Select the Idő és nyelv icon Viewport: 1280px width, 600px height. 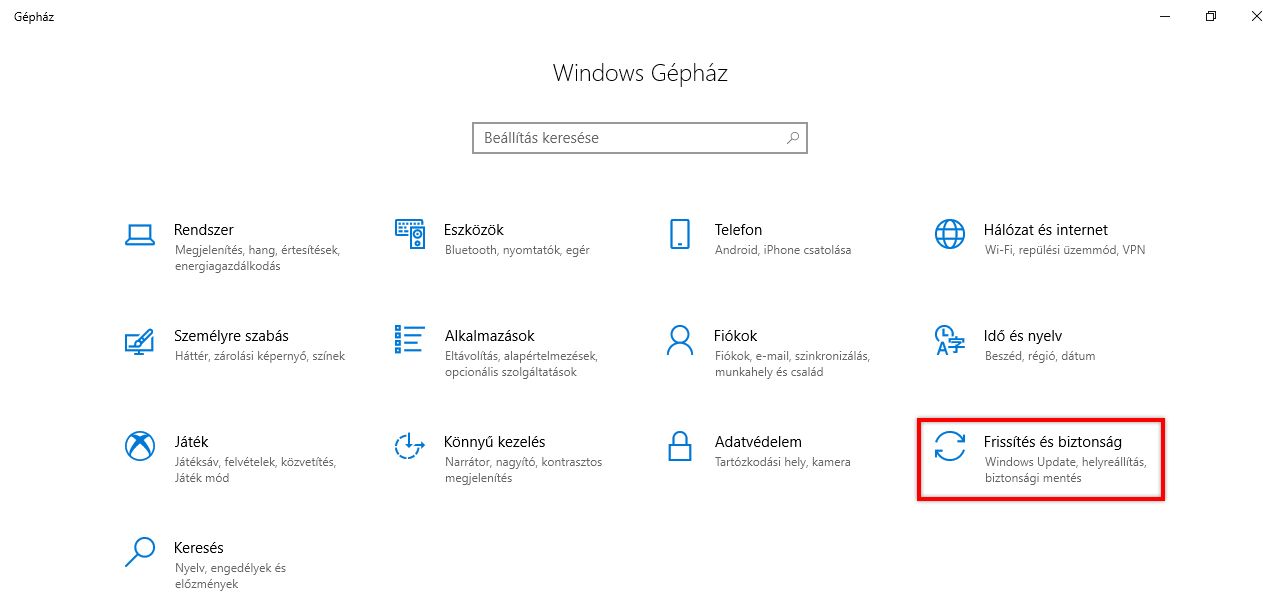[x=949, y=340]
